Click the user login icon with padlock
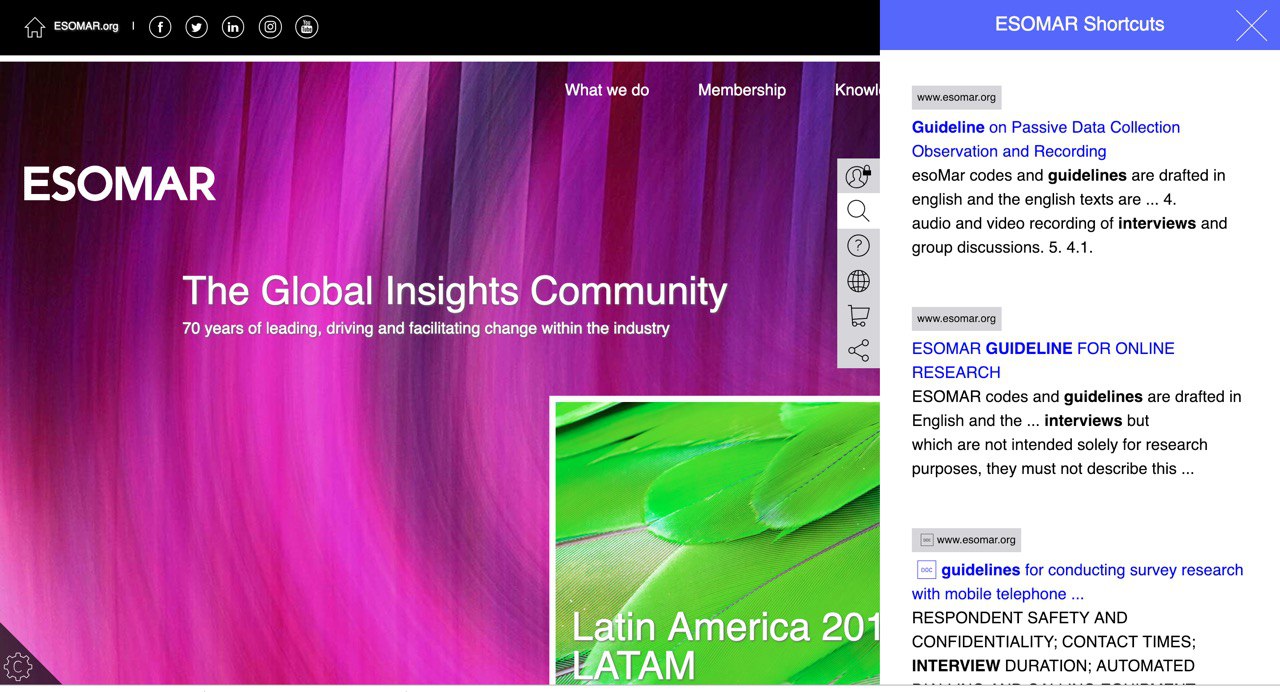The height and width of the screenshot is (692, 1280). 858,176
